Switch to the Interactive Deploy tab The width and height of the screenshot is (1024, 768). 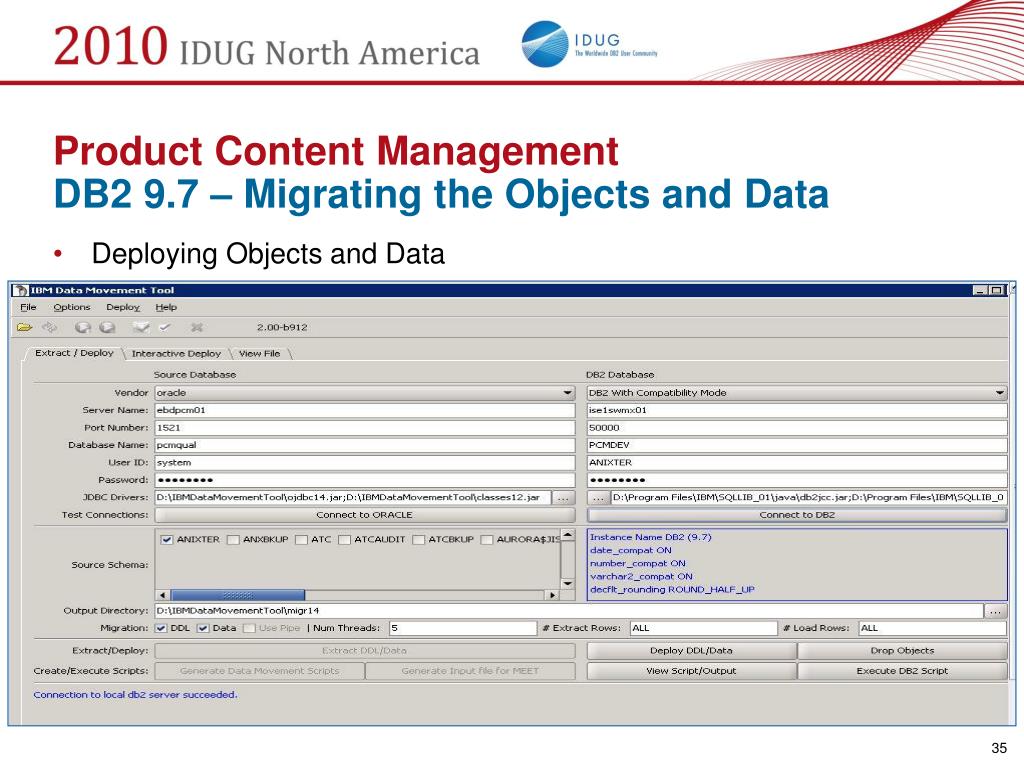(x=176, y=353)
